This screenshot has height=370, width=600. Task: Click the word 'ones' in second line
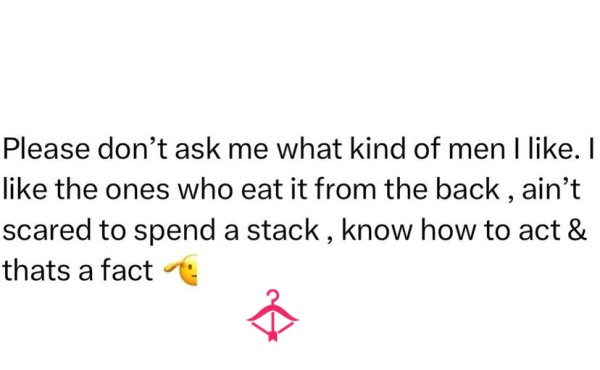(x=137, y=191)
